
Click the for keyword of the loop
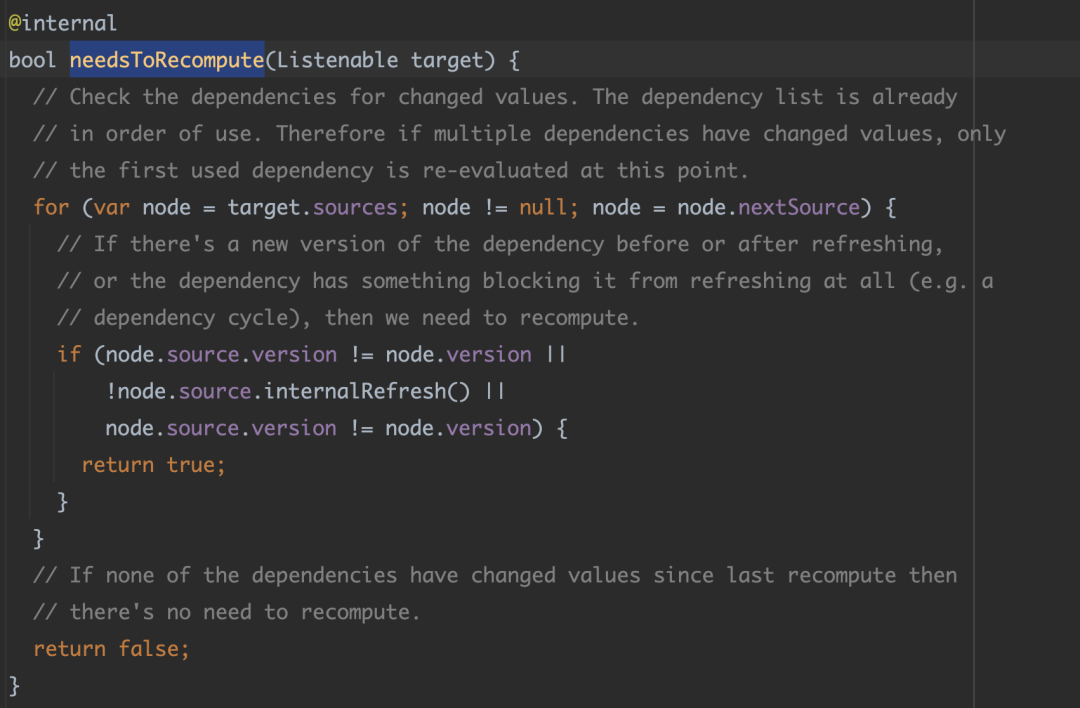pyautogui.click(x=51, y=208)
